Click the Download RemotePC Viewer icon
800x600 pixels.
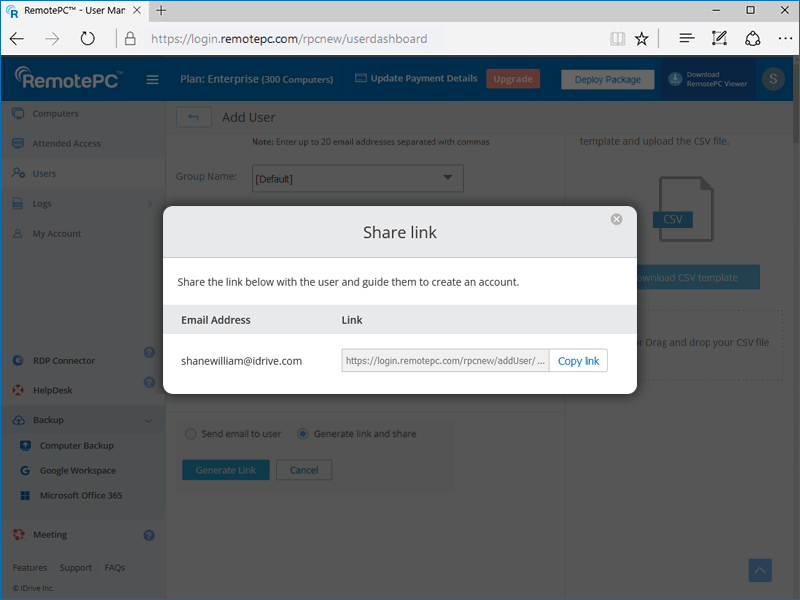pyautogui.click(x=675, y=77)
